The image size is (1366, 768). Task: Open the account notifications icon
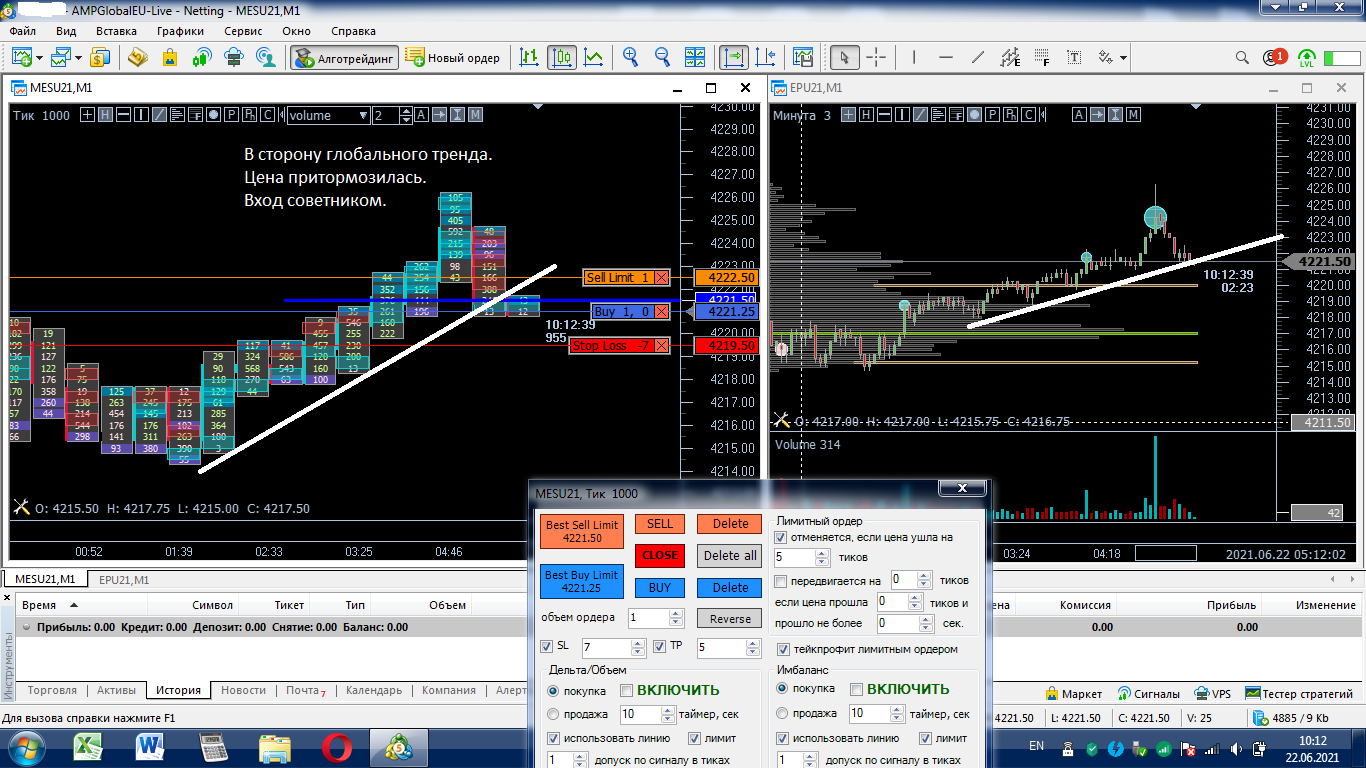click(1274, 57)
